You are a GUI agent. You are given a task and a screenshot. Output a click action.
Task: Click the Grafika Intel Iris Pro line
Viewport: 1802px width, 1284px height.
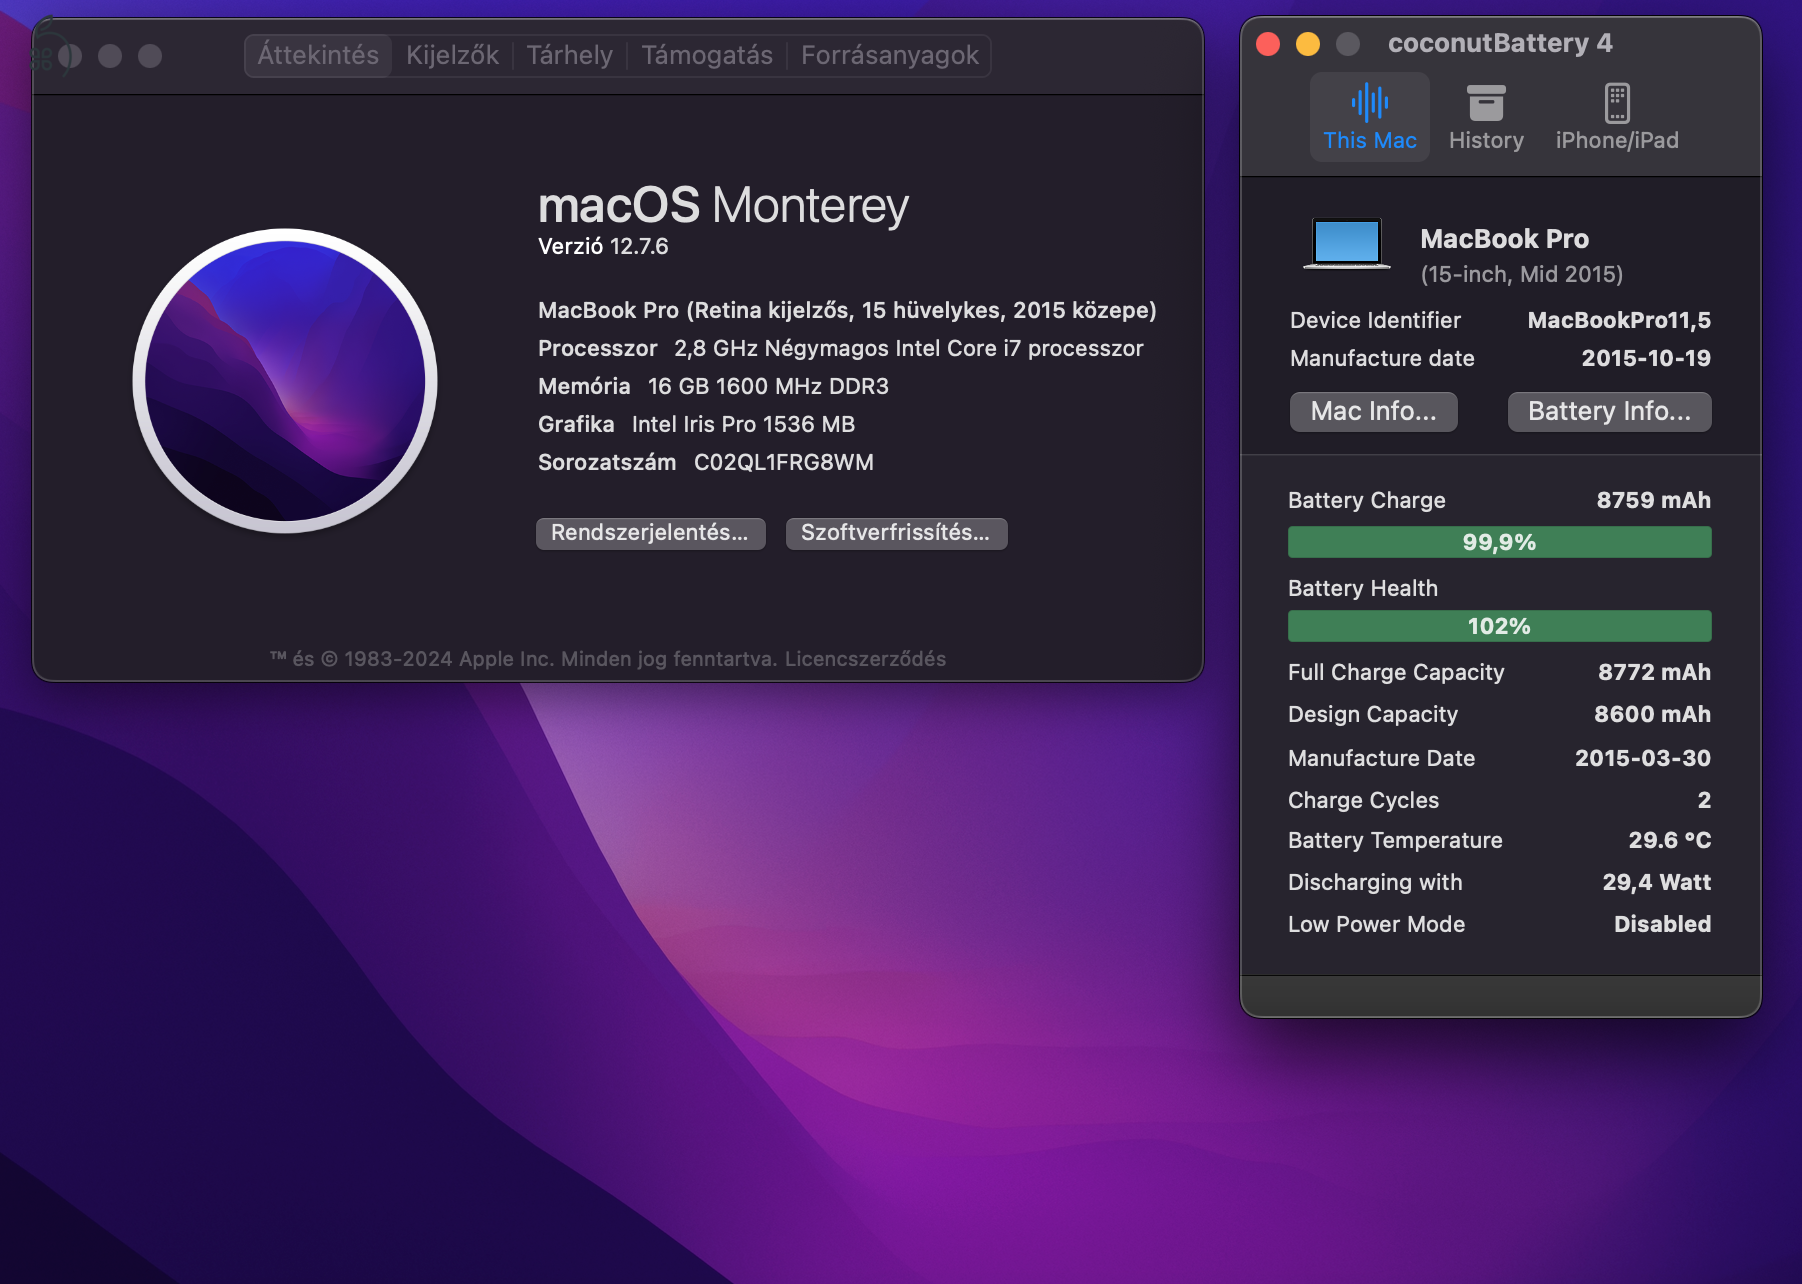point(697,424)
